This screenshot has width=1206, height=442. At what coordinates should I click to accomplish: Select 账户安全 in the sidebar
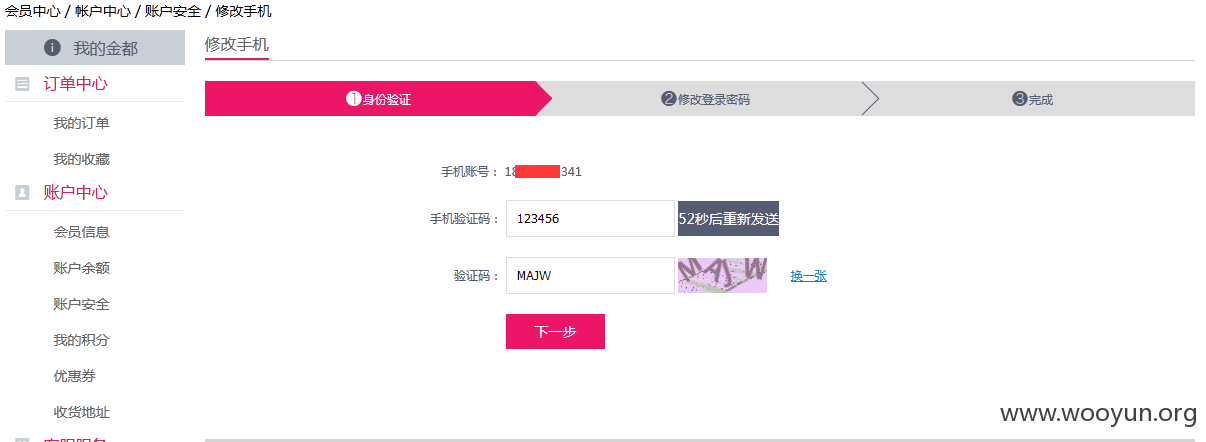point(81,304)
